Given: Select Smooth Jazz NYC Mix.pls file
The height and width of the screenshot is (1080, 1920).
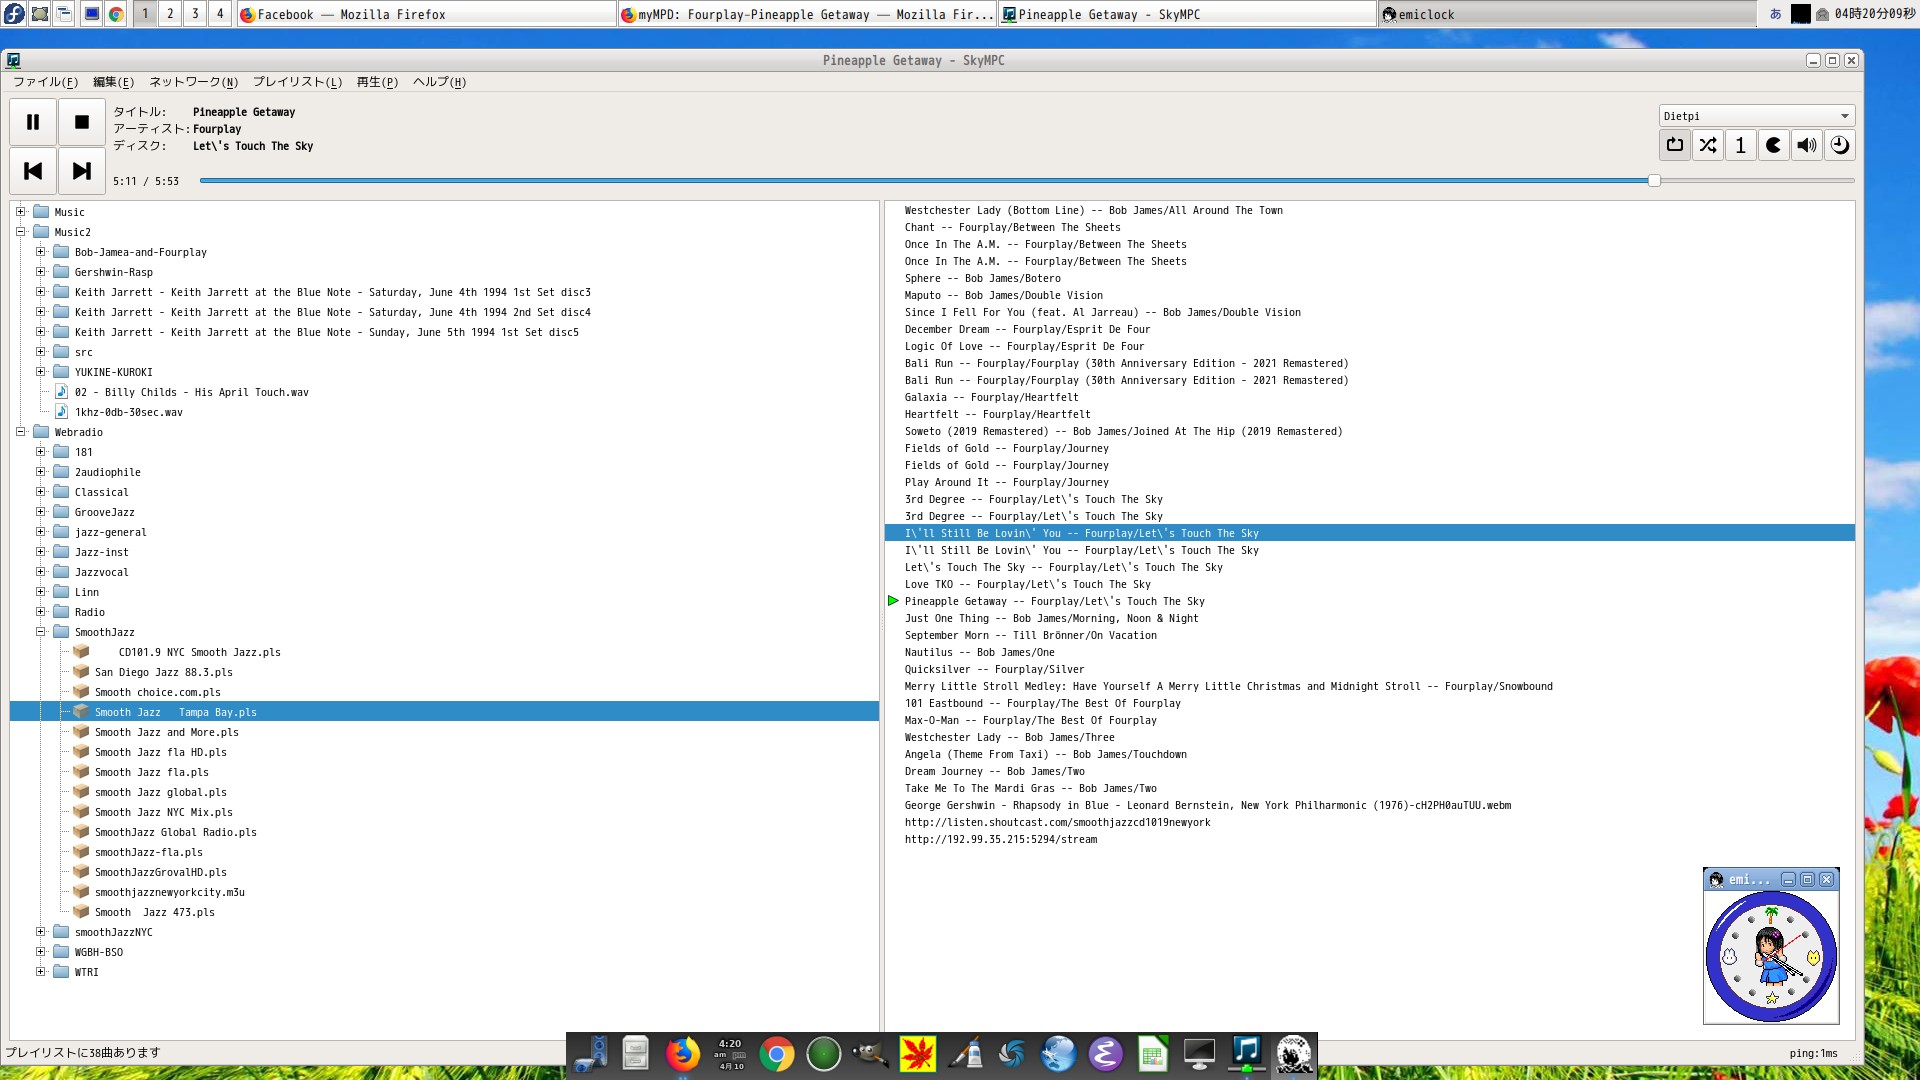Looking at the screenshot, I should tap(163, 812).
